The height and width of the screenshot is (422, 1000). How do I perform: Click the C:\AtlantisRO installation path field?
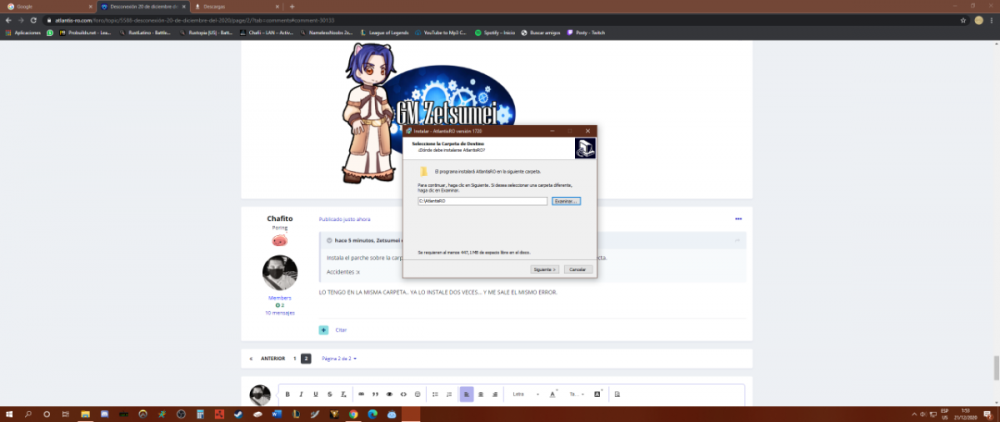click(482, 201)
